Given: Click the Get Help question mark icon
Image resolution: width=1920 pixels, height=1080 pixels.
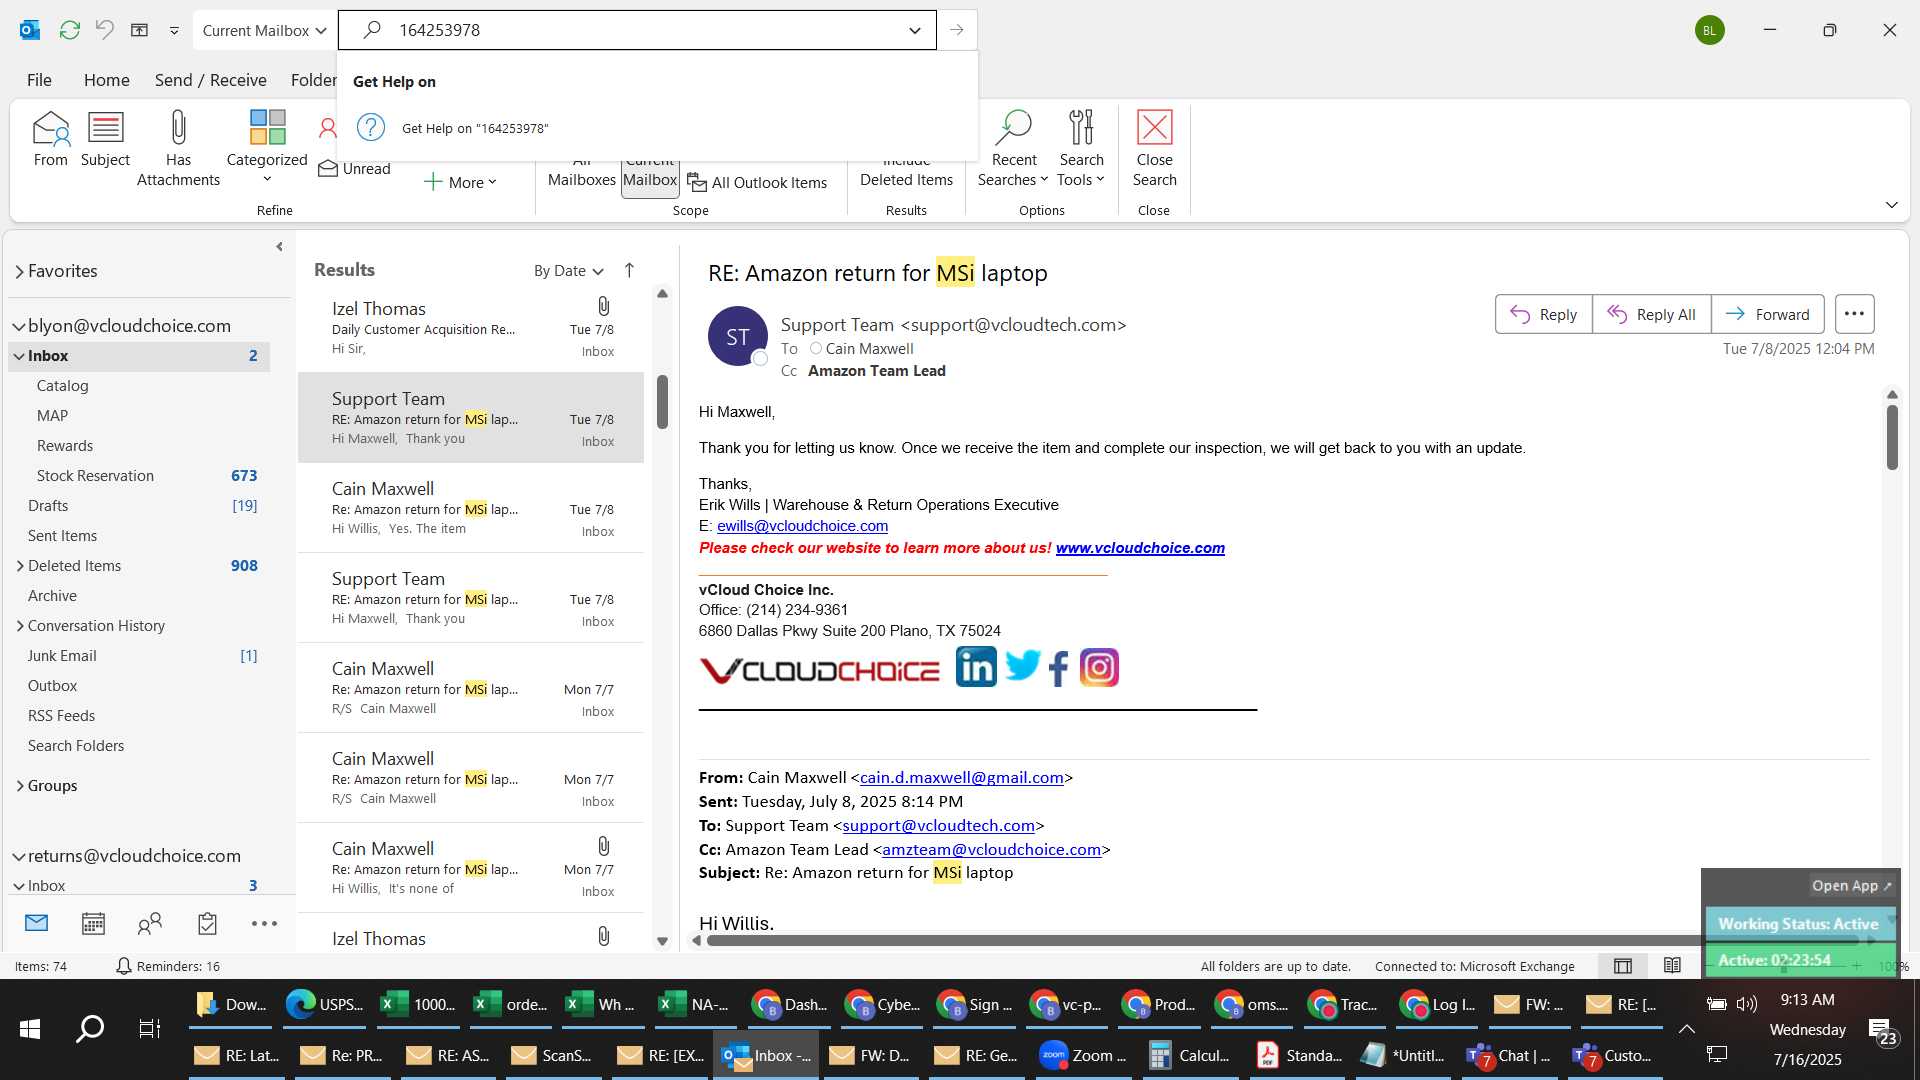Looking at the screenshot, I should (x=371, y=127).
